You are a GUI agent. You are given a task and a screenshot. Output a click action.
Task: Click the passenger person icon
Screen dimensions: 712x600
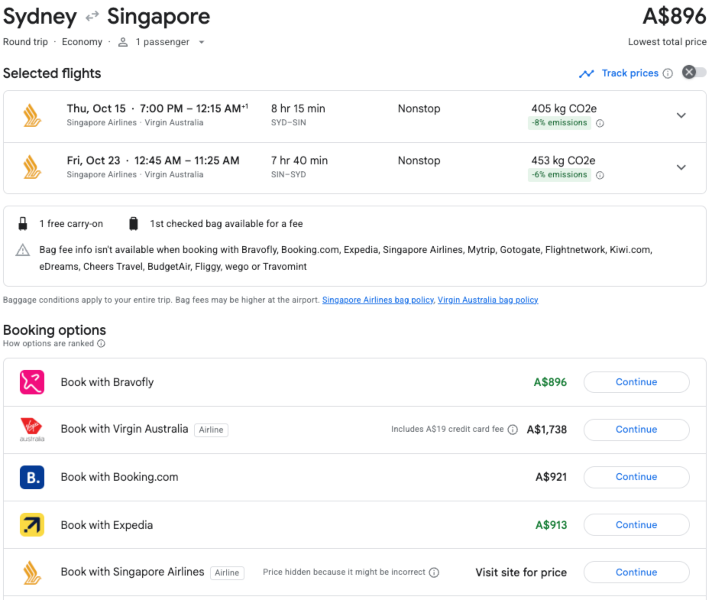tap(123, 42)
